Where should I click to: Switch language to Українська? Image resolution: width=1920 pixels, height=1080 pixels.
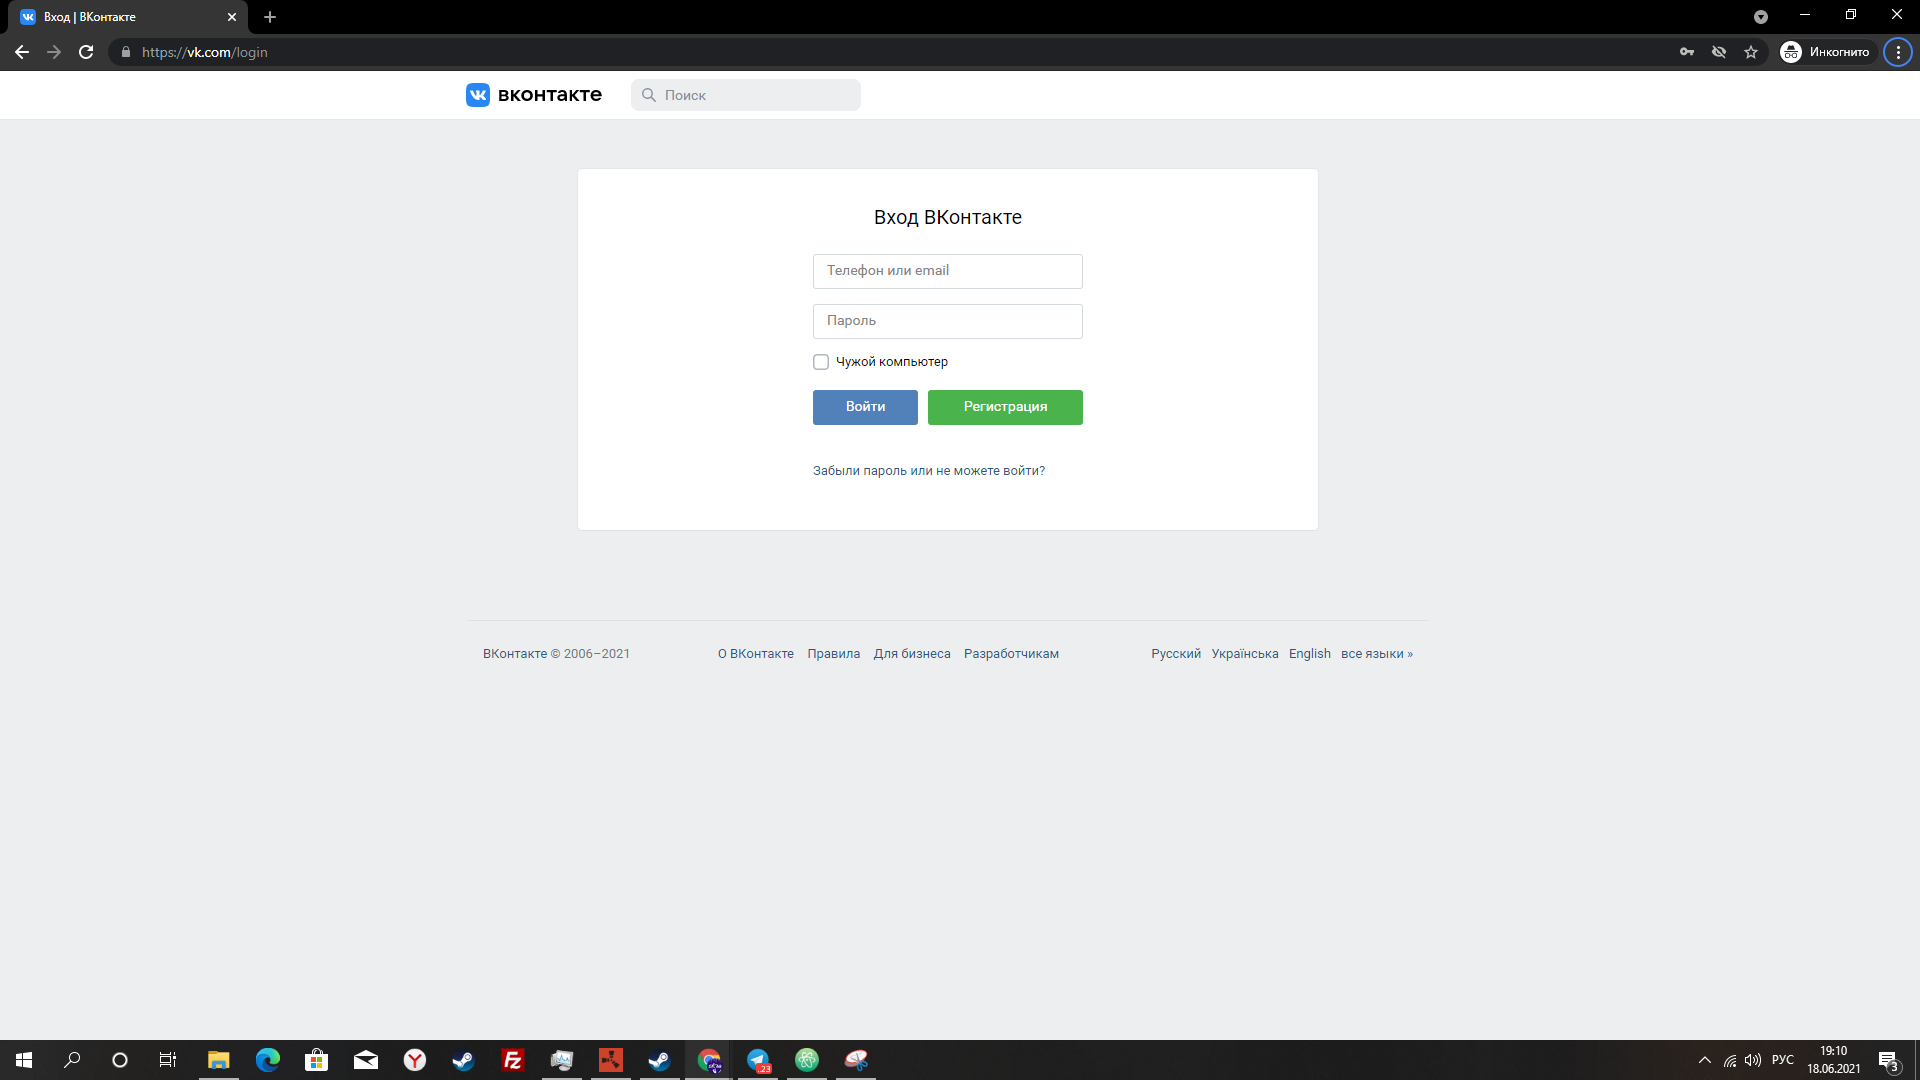1245,654
